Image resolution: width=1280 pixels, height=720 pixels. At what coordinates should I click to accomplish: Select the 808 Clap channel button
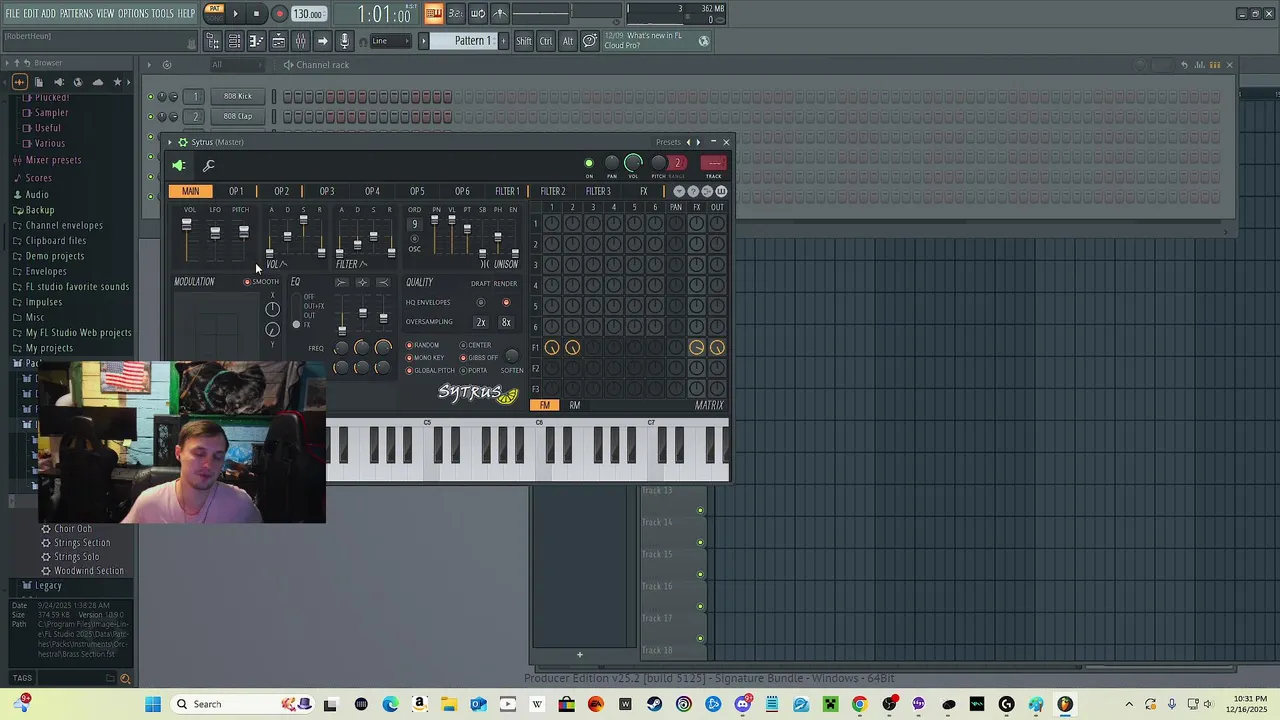238,116
